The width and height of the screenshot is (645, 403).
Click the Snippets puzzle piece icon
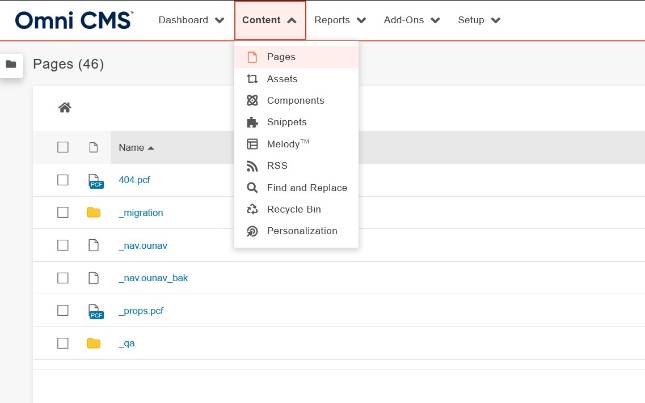click(252, 122)
